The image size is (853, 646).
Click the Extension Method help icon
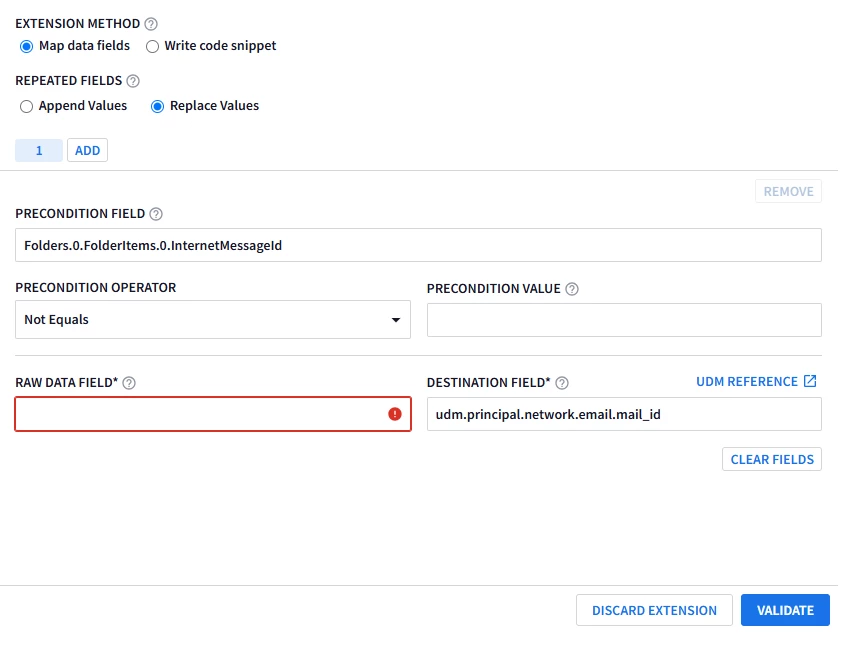[x=151, y=24]
